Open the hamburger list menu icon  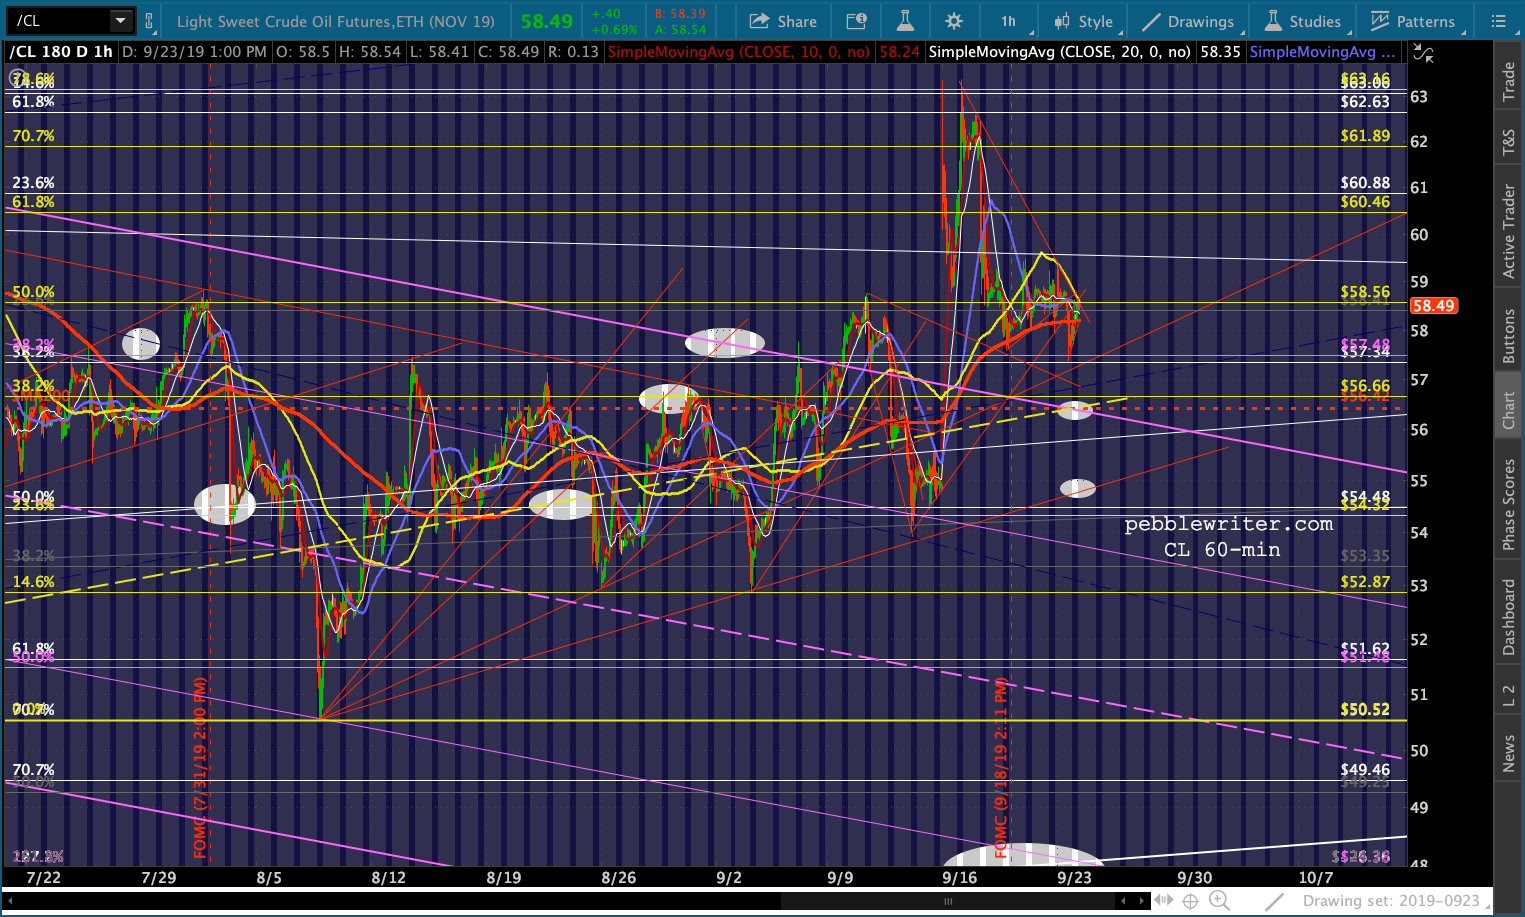pos(1498,21)
